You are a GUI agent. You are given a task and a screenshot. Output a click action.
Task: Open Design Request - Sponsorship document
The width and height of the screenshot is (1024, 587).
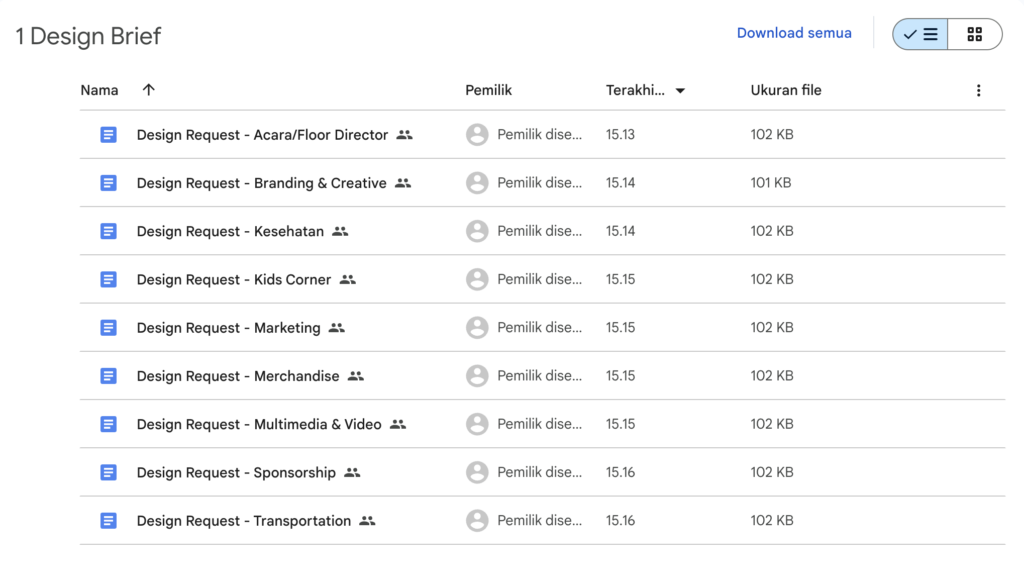(236, 472)
